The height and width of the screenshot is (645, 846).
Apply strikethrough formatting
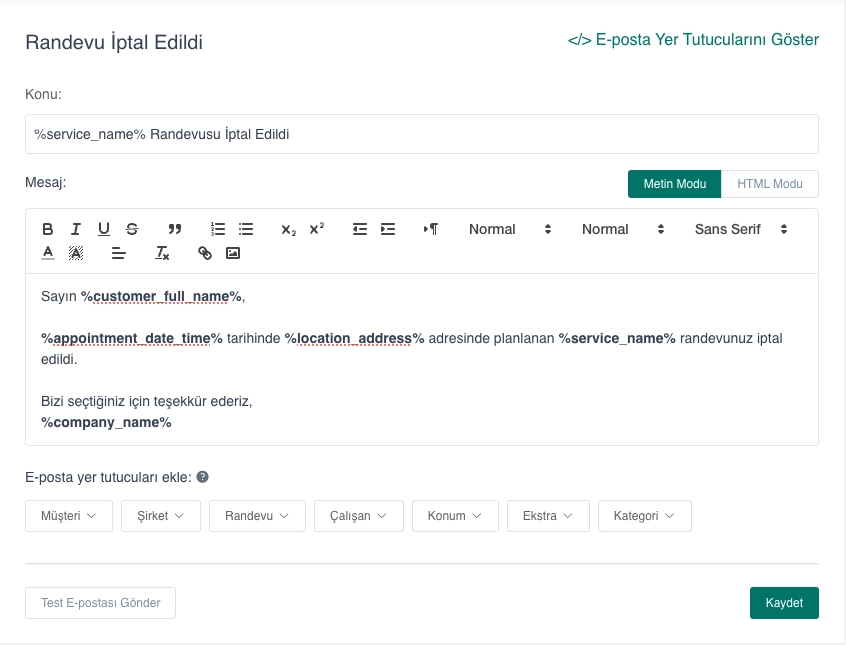[131, 229]
